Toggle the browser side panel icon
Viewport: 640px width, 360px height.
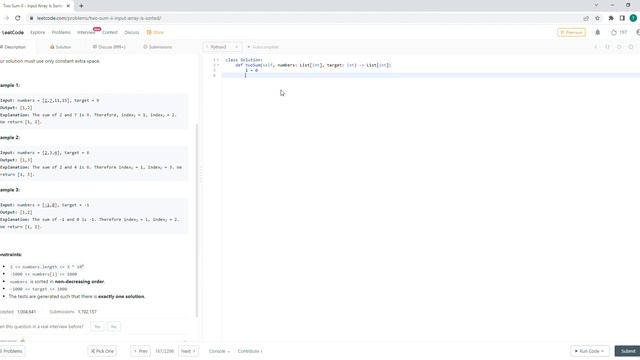pos(622,18)
